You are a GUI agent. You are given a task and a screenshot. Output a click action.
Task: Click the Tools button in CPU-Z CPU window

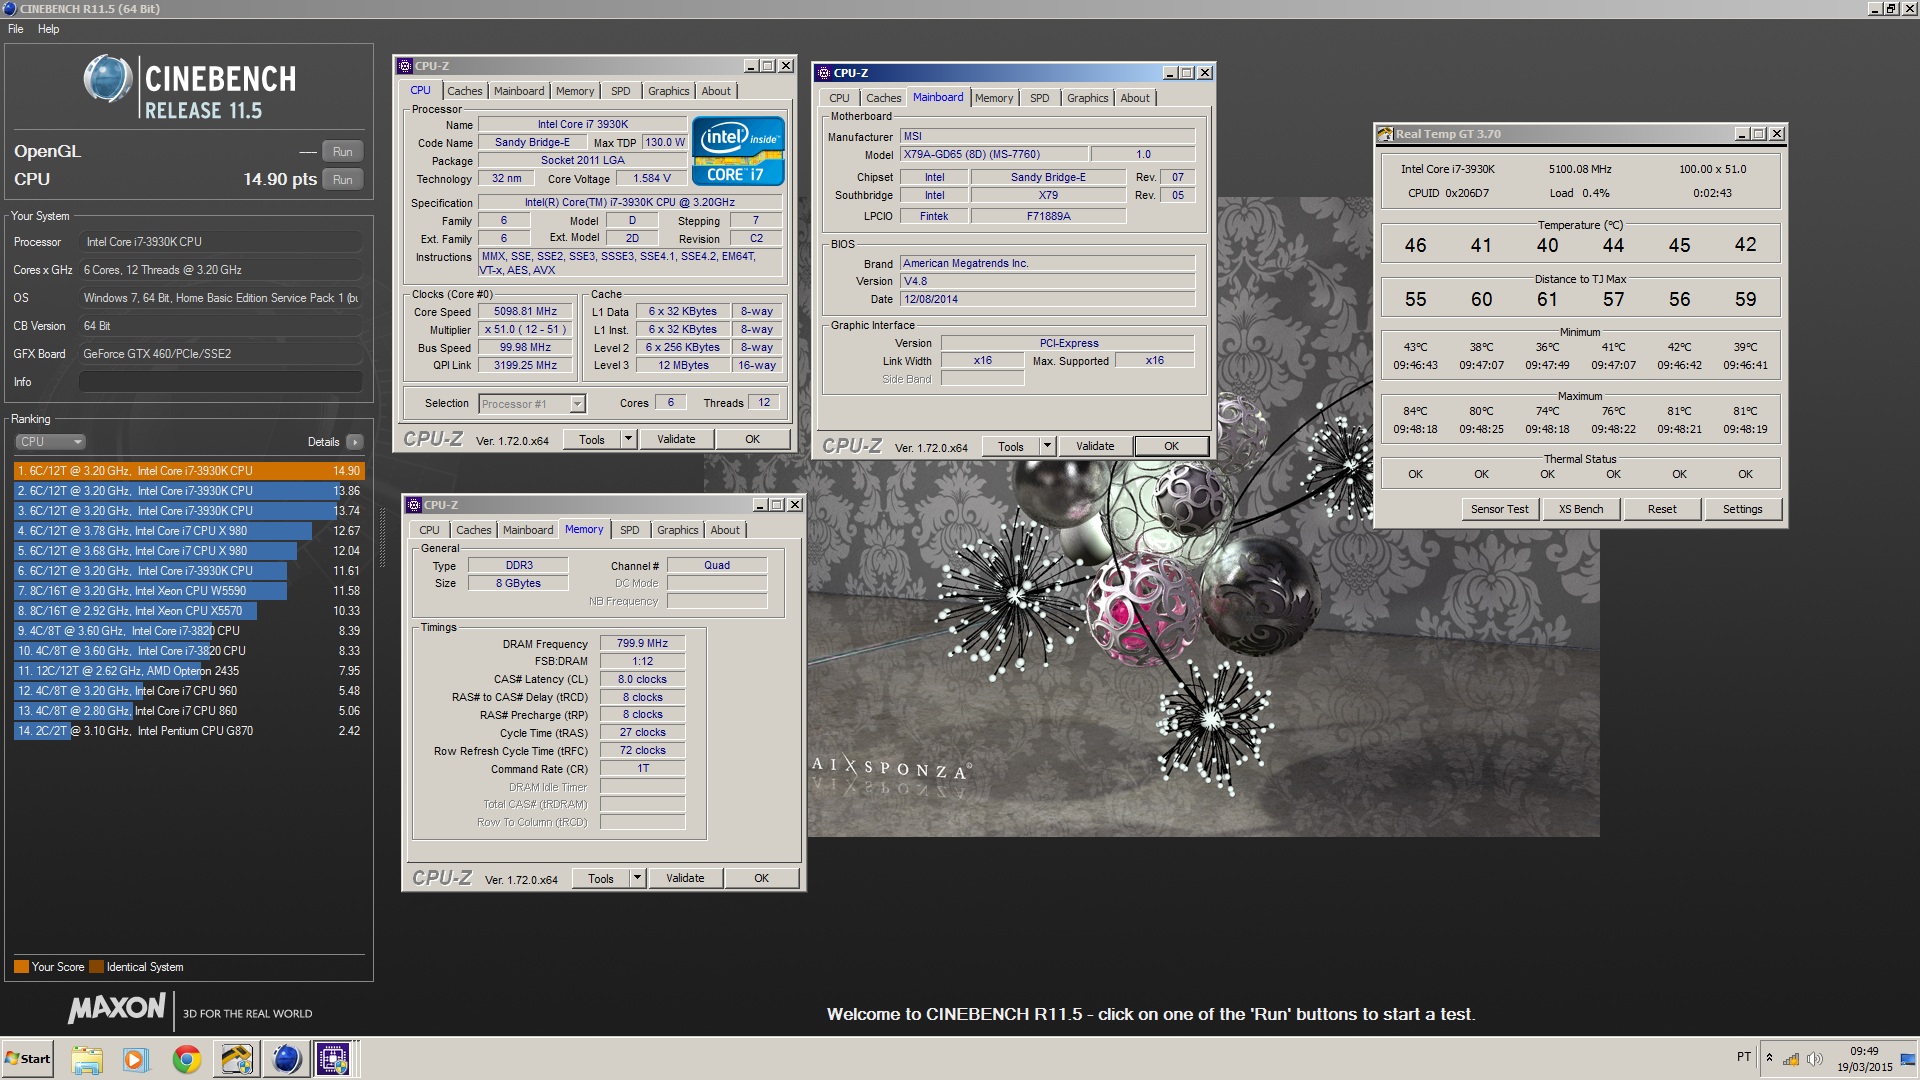pyautogui.click(x=592, y=439)
